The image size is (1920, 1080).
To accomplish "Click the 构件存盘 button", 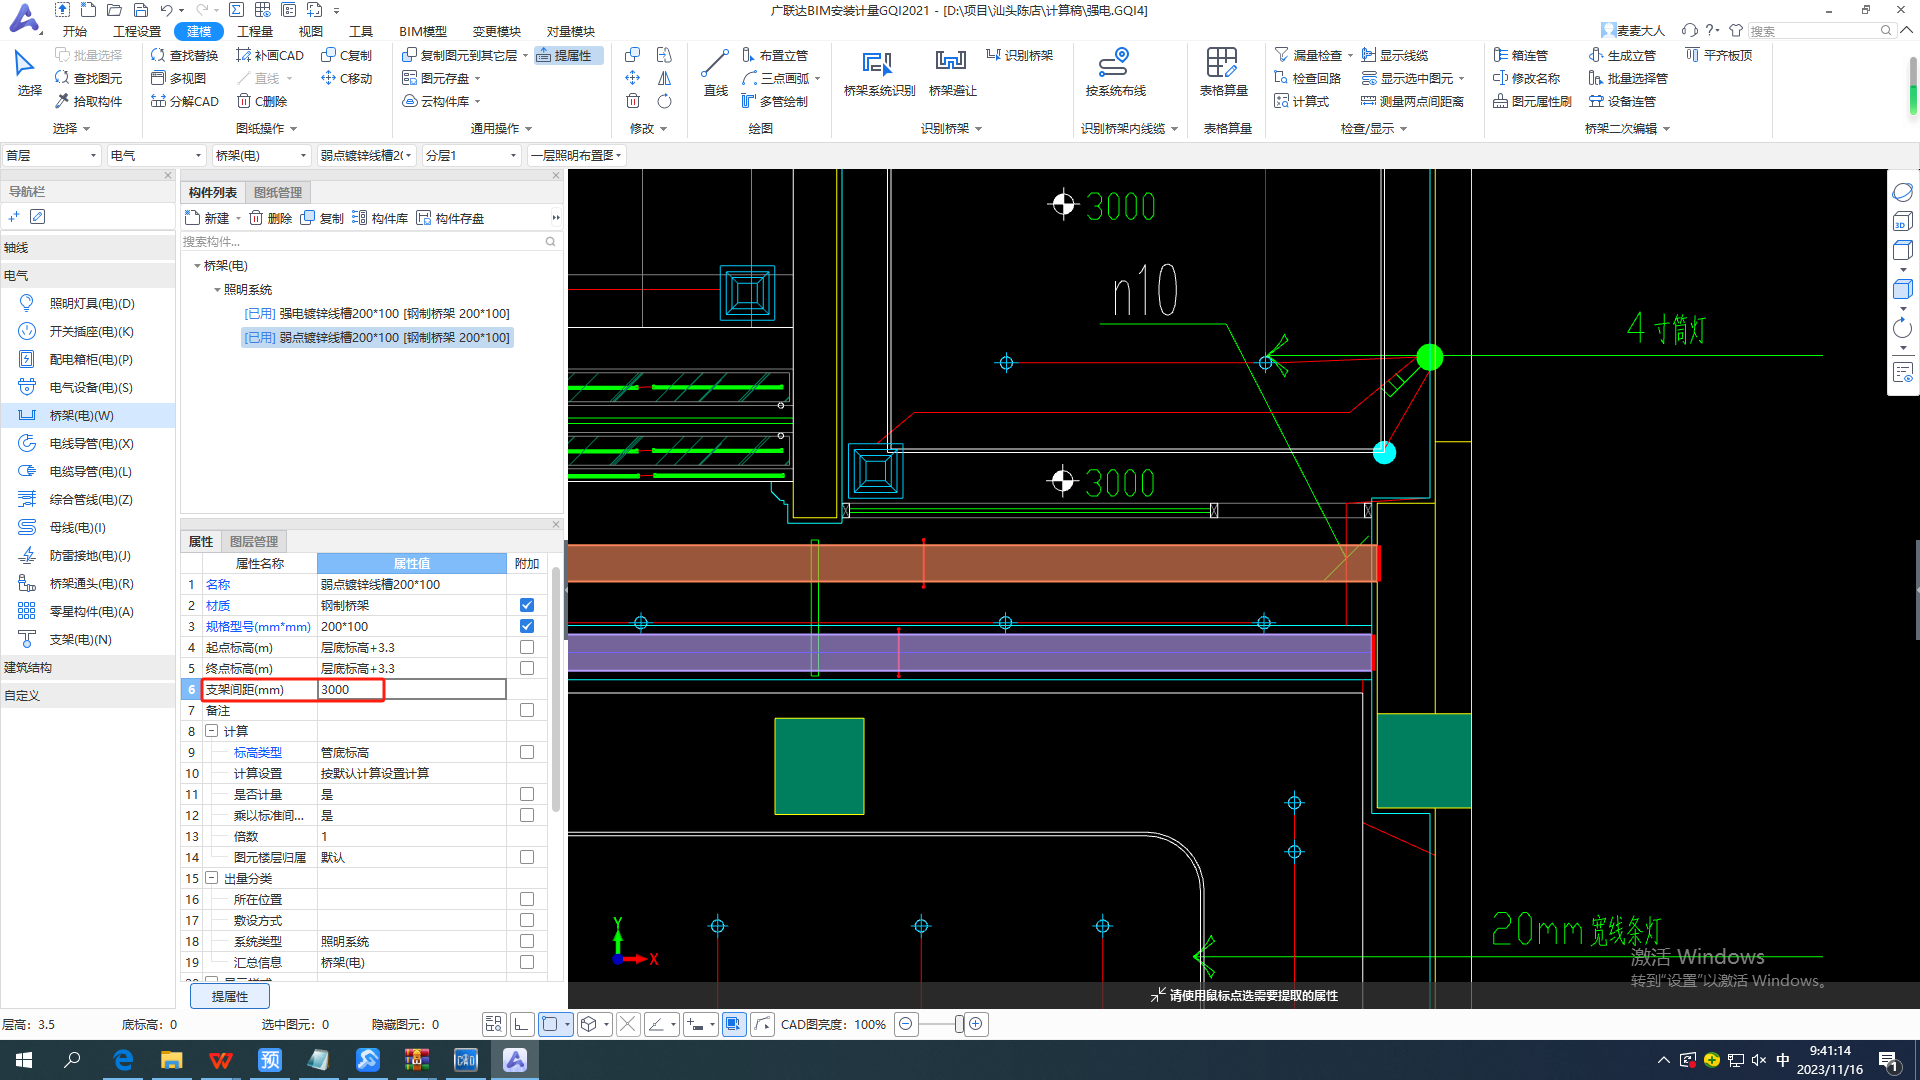I will coord(451,218).
